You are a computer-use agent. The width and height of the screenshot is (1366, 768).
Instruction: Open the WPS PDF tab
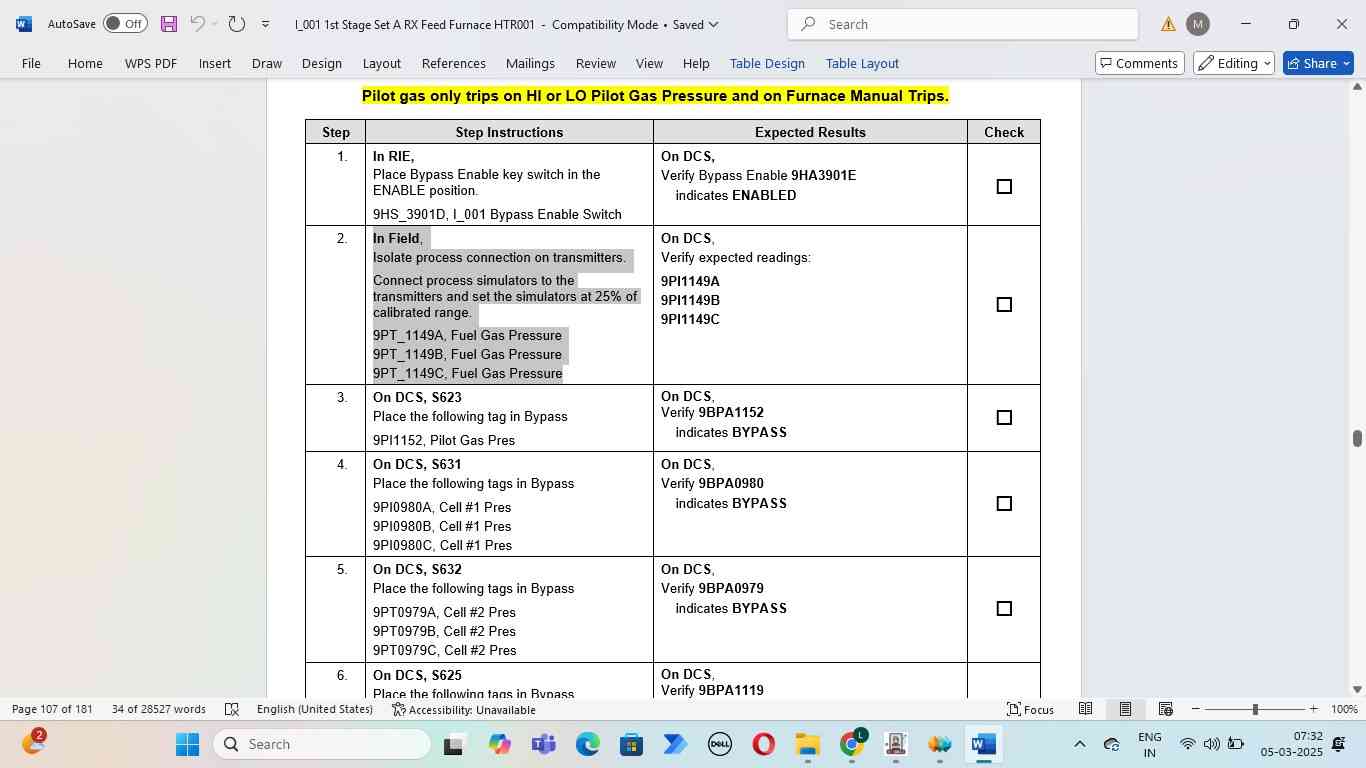151,63
